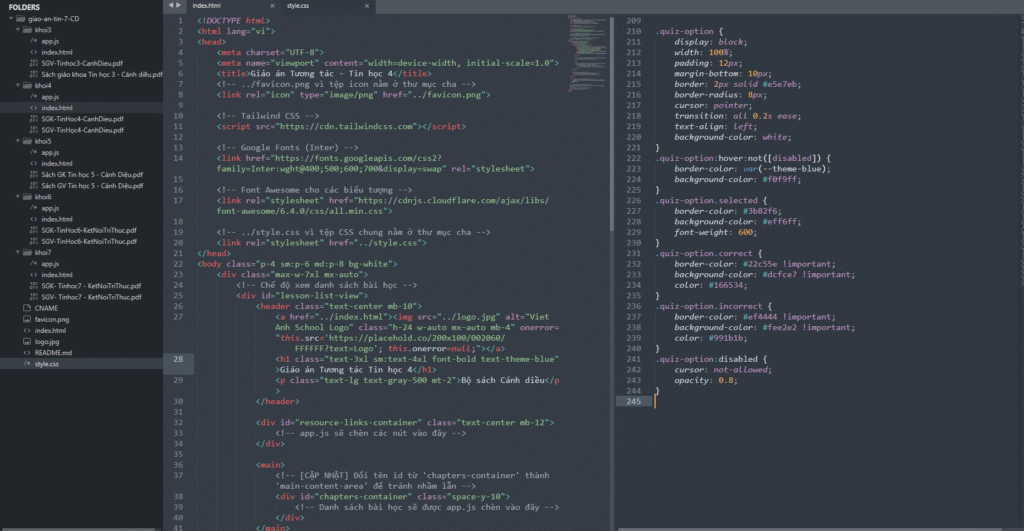Click the logo.jpg image icon
This screenshot has width=1024, height=531.
[x=27, y=342]
